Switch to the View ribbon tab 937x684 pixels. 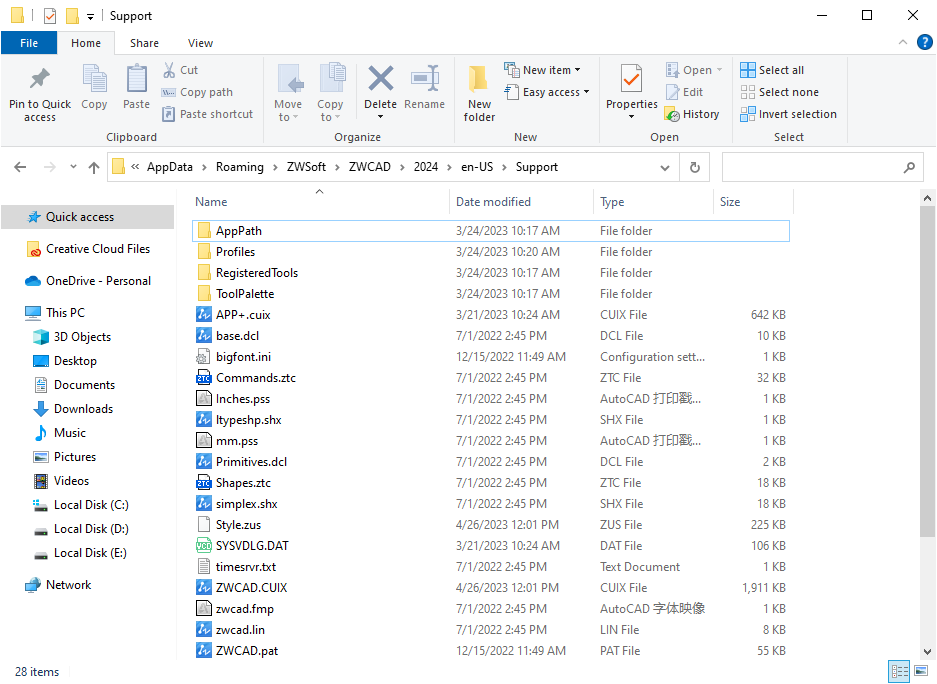200,43
